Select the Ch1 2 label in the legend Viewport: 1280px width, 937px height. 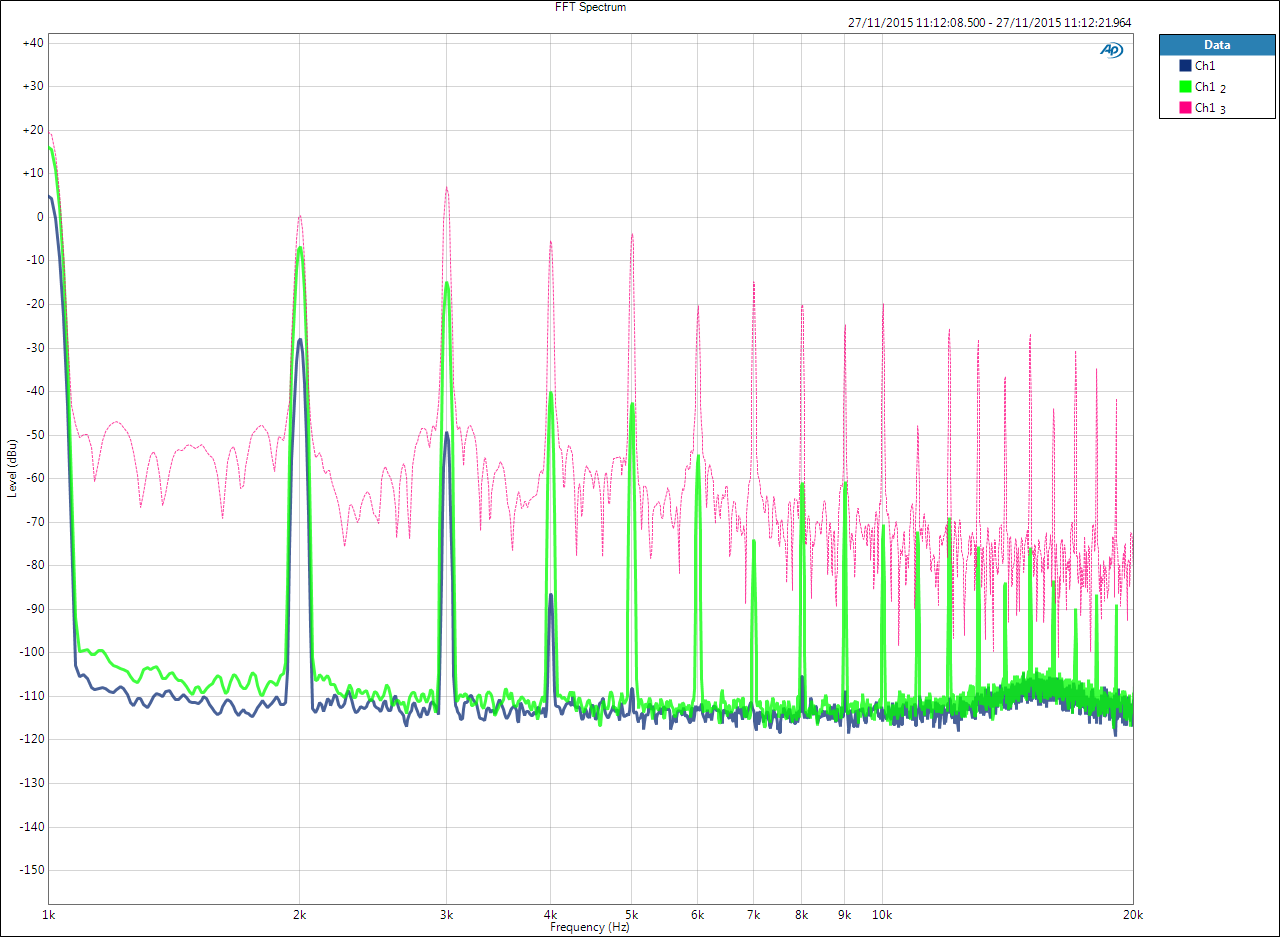pyautogui.click(x=1210, y=87)
